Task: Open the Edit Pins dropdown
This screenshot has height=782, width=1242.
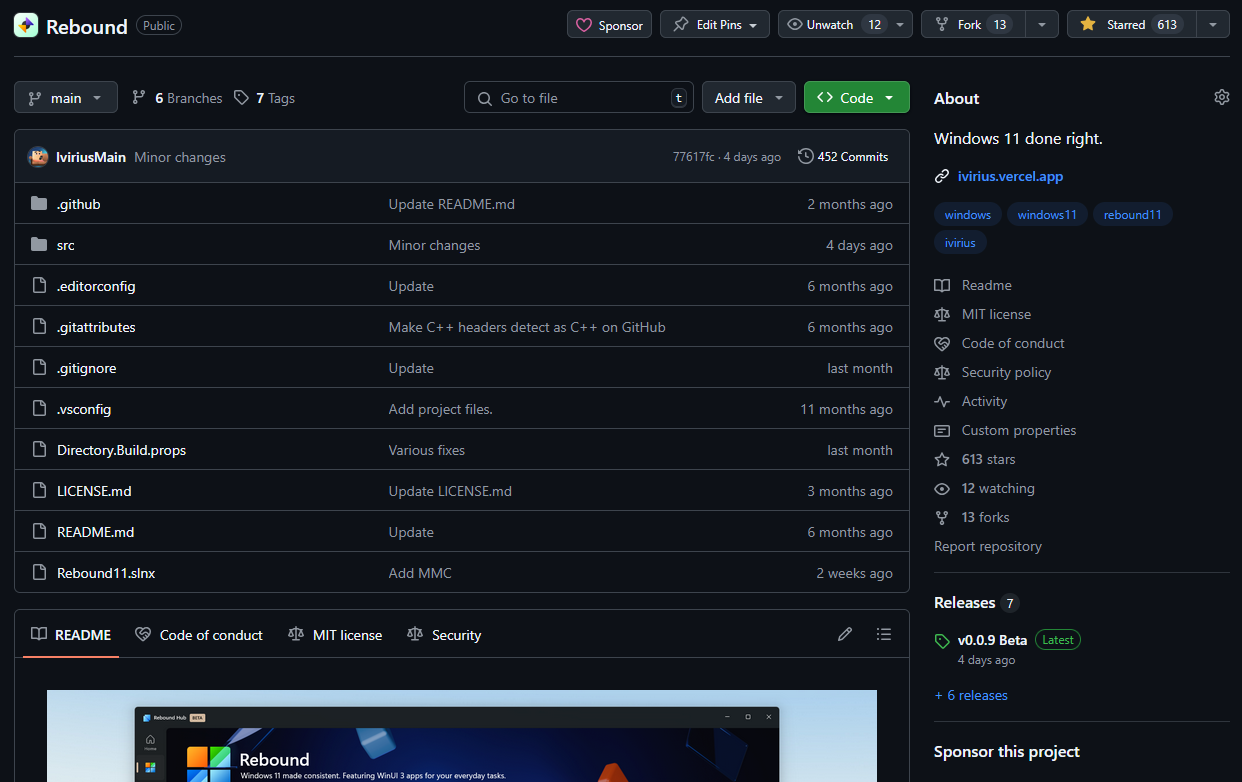Action: pos(715,24)
